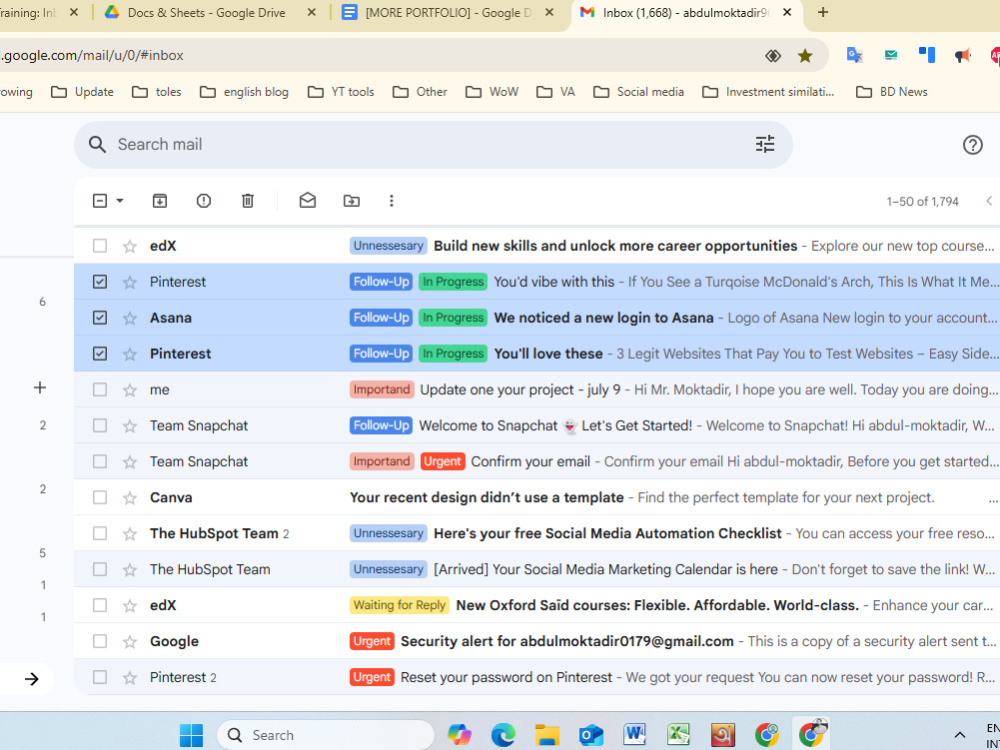
Task: Open Excel from the taskbar
Action: click(x=679, y=735)
